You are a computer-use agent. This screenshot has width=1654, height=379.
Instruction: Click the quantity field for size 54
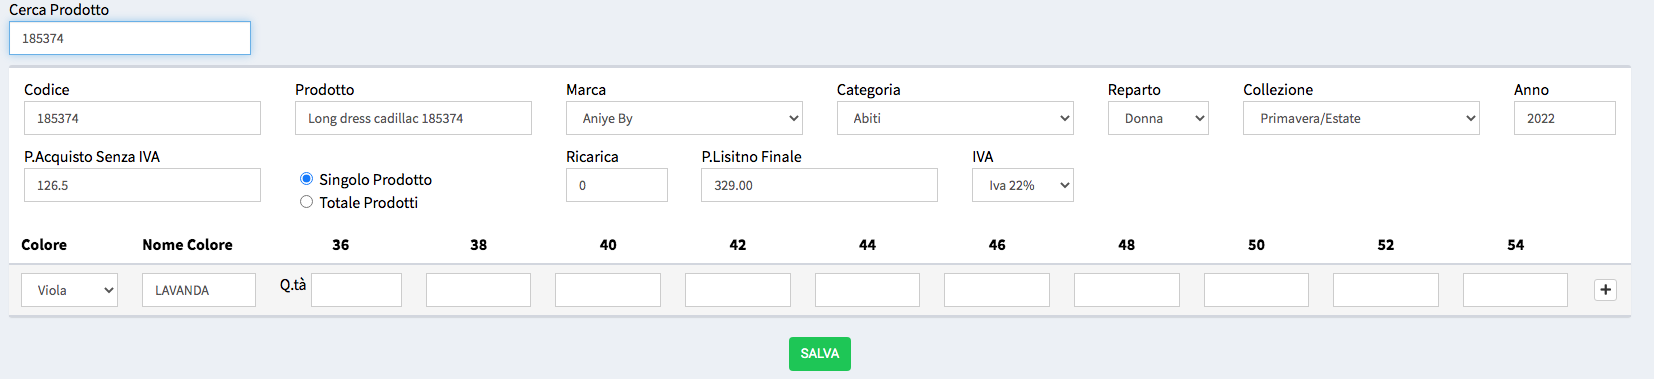1515,290
